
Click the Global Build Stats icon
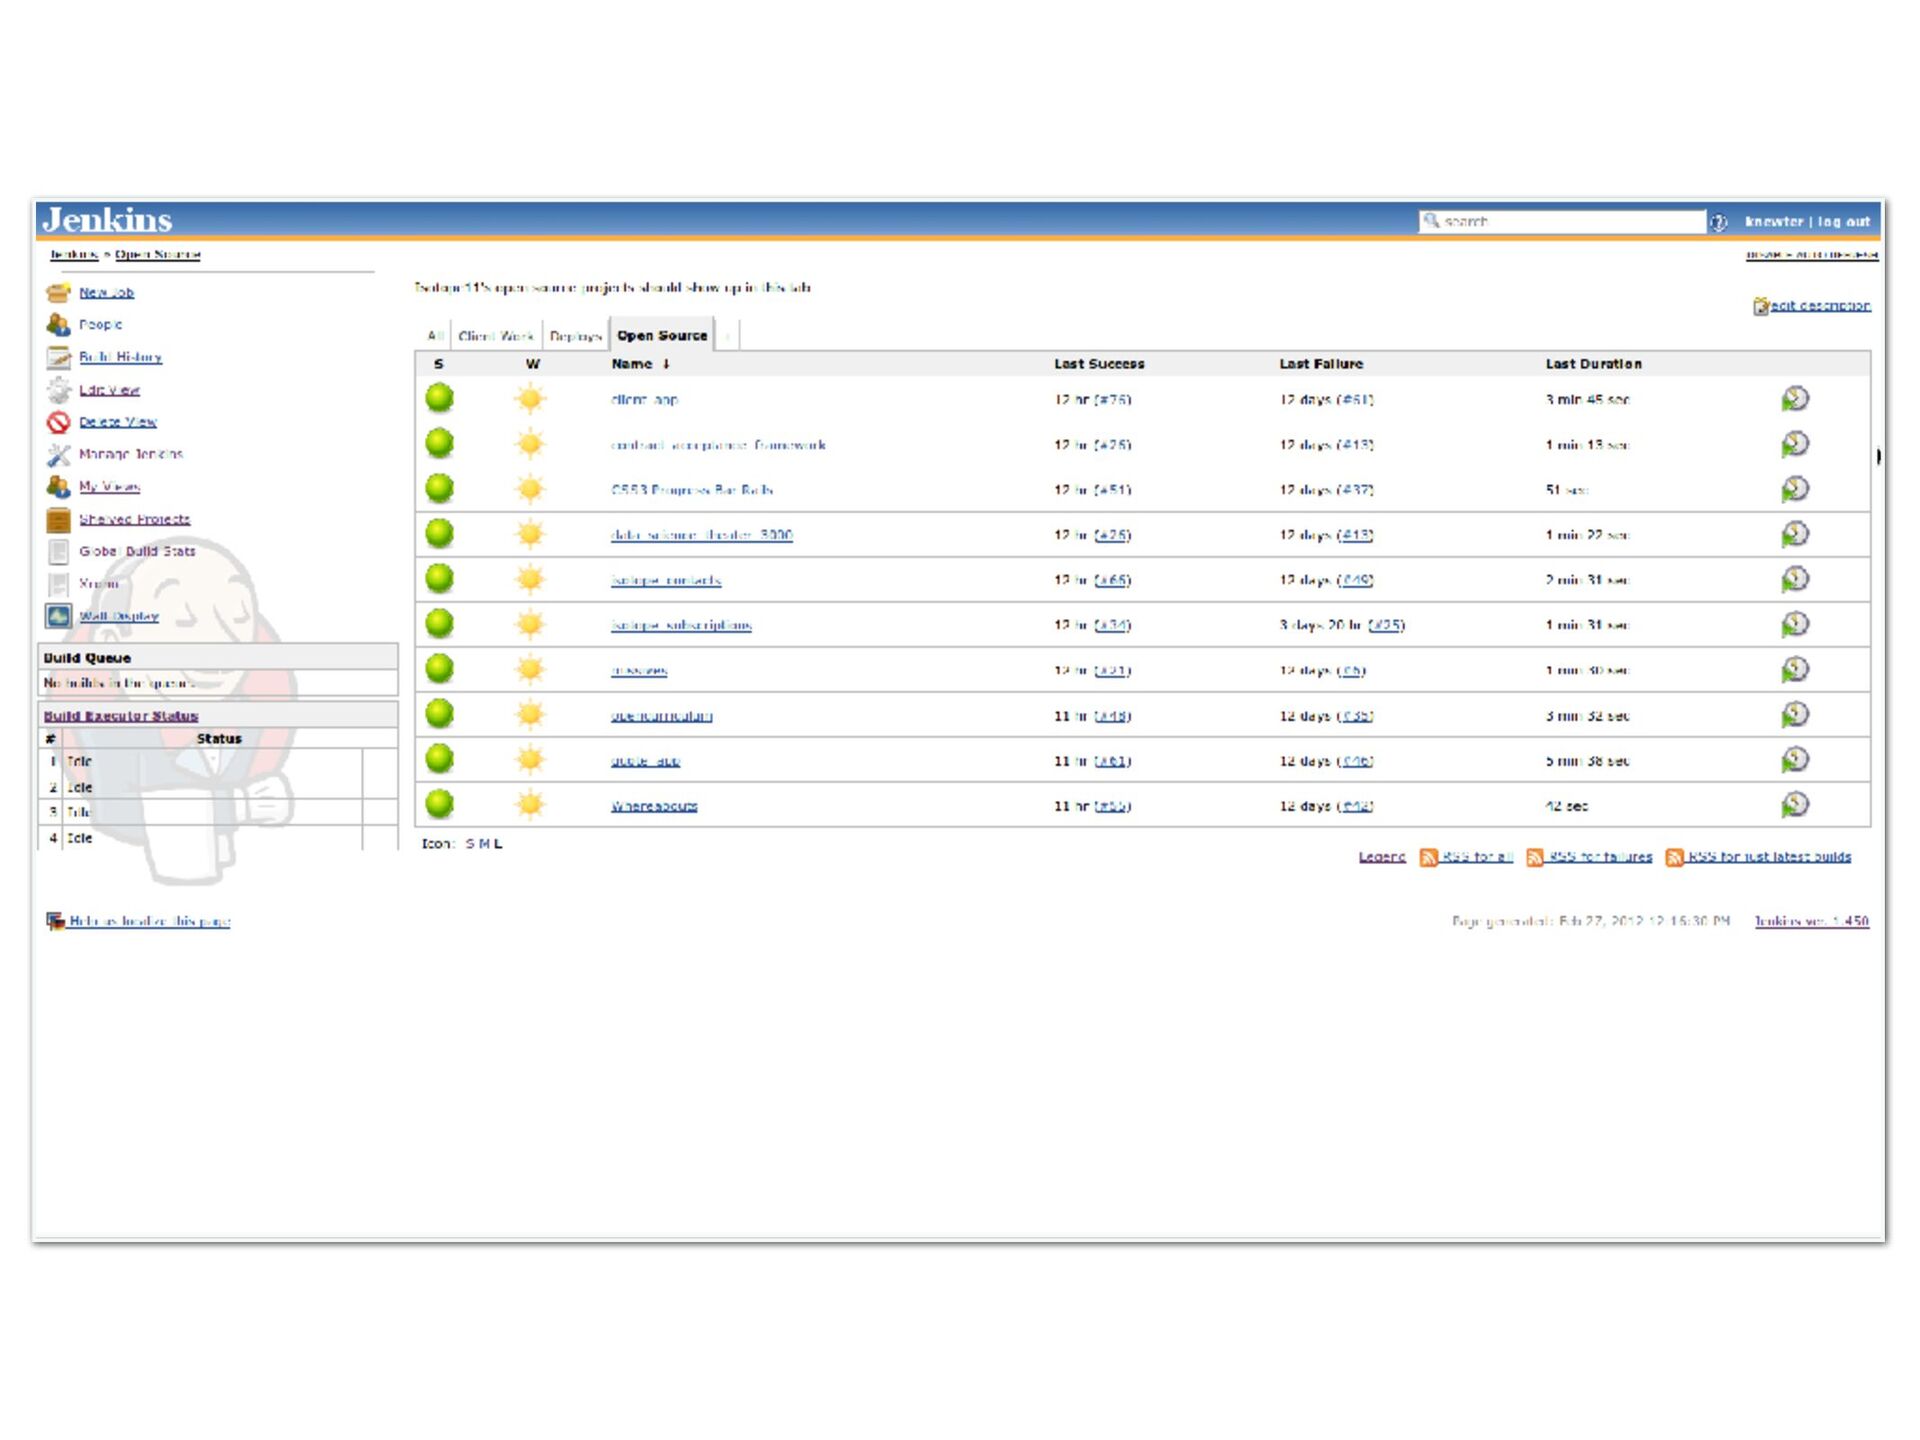click(x=58, y=551)
